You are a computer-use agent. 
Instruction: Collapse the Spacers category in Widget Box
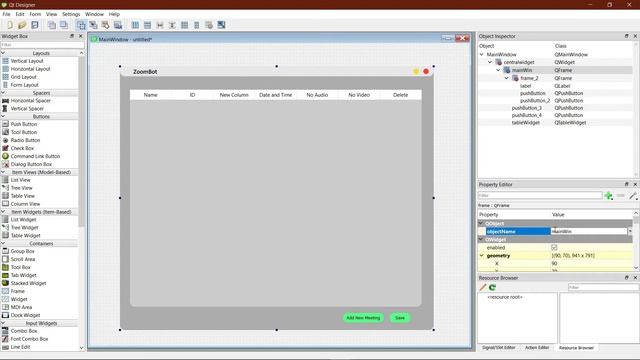(3, 93)
